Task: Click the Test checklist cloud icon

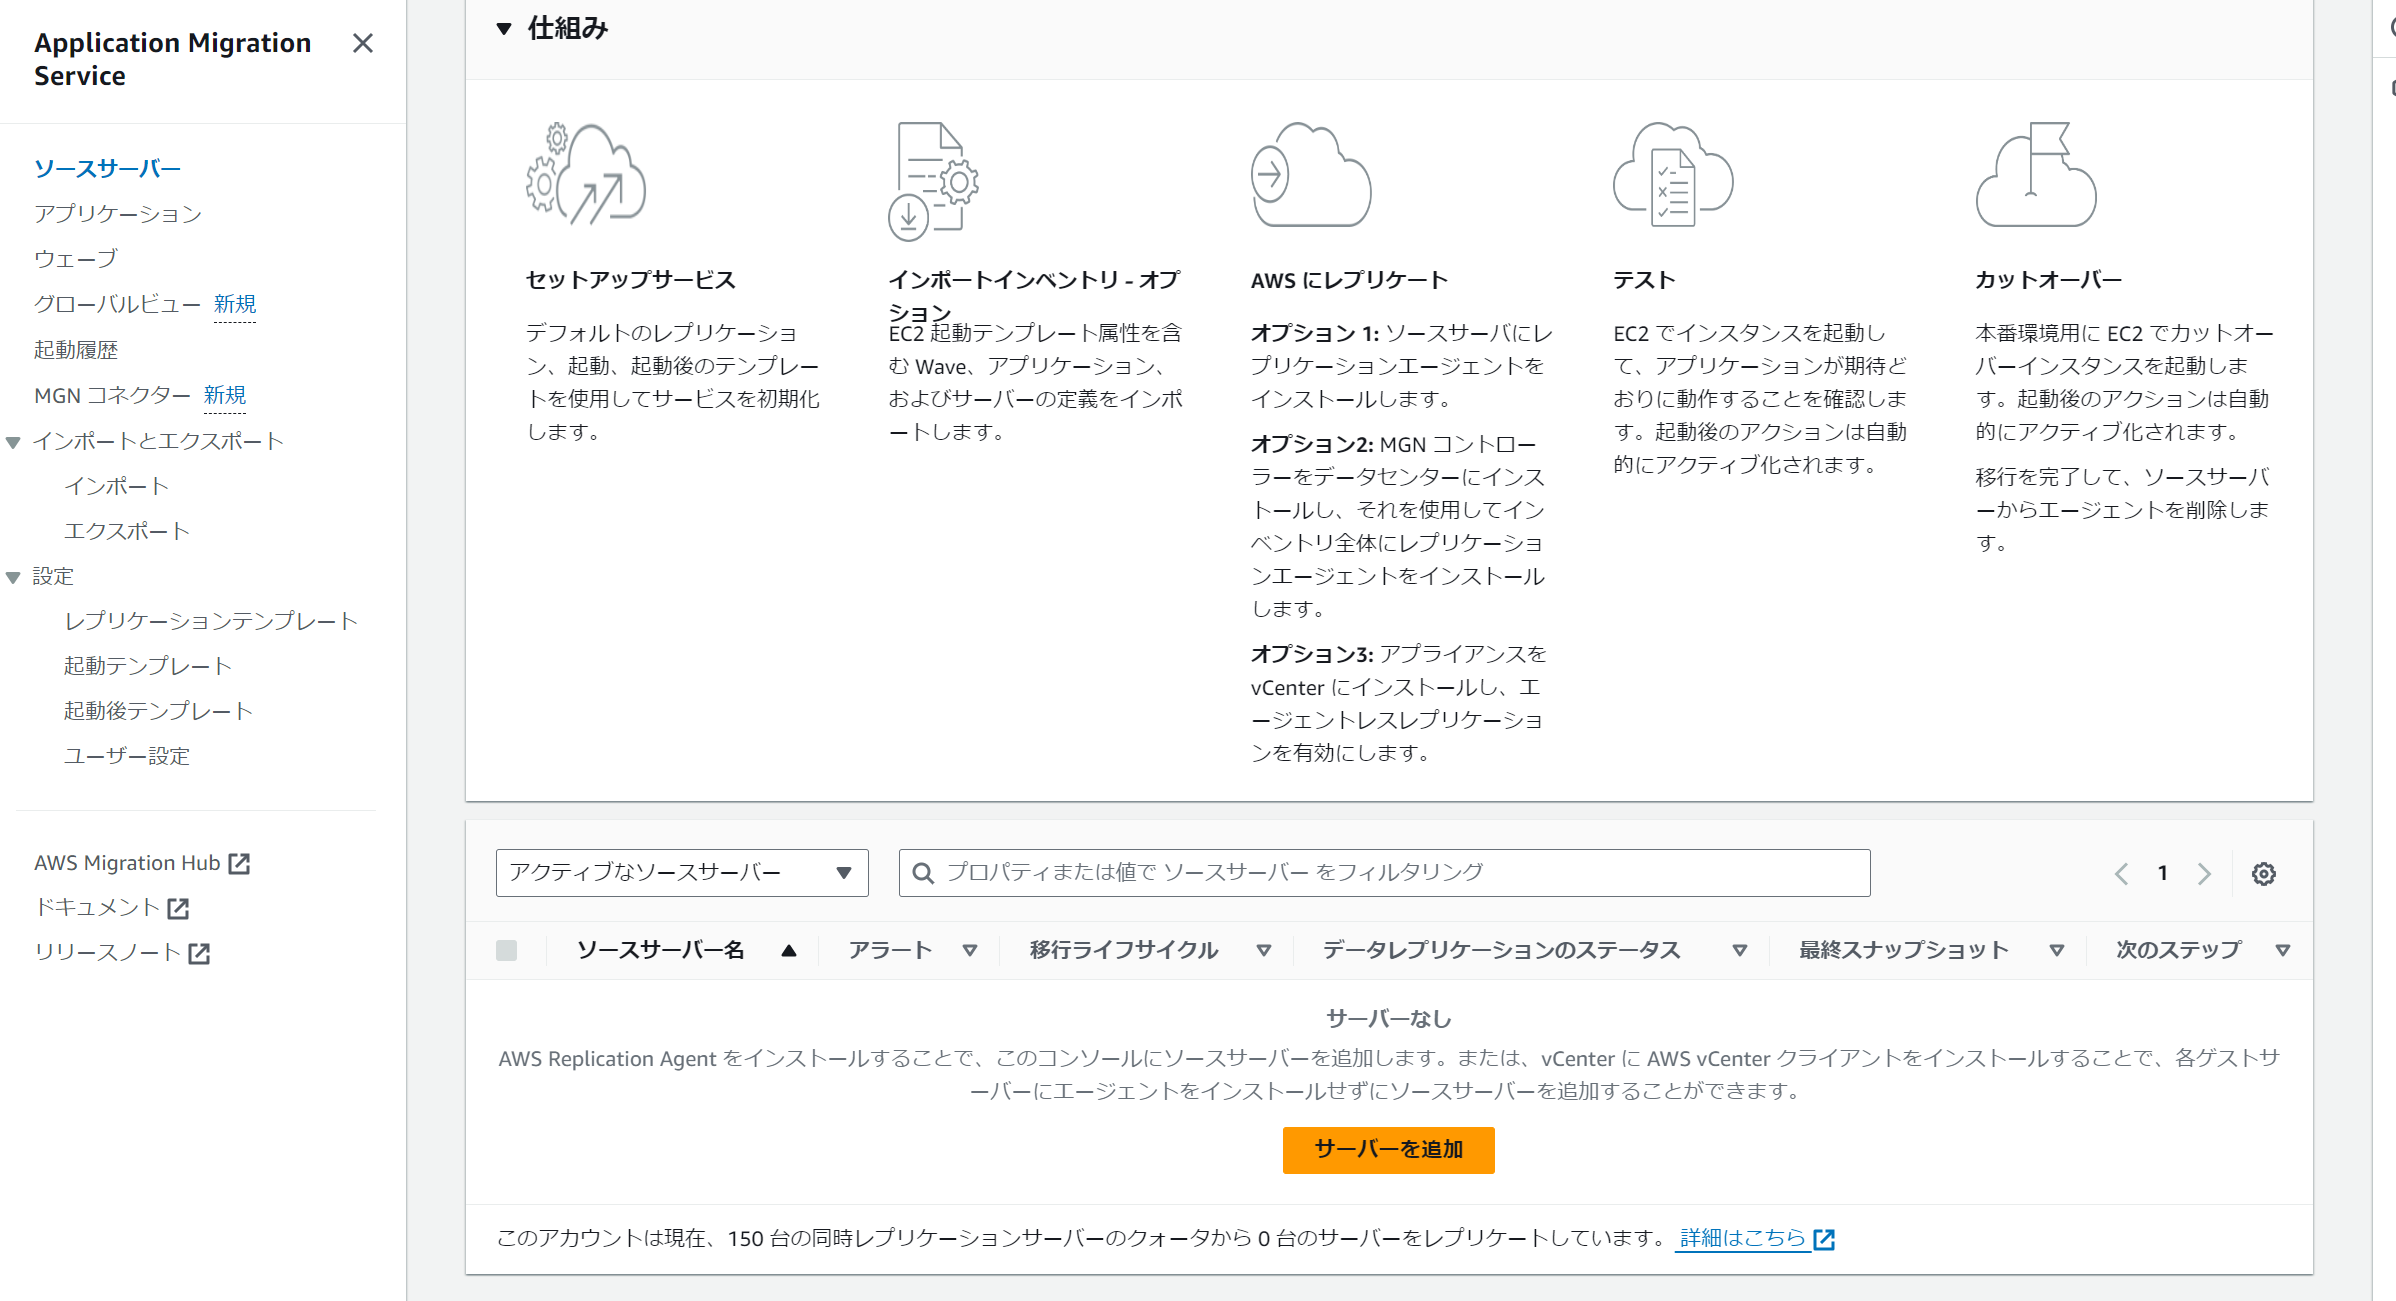Action: (1672, 175)
